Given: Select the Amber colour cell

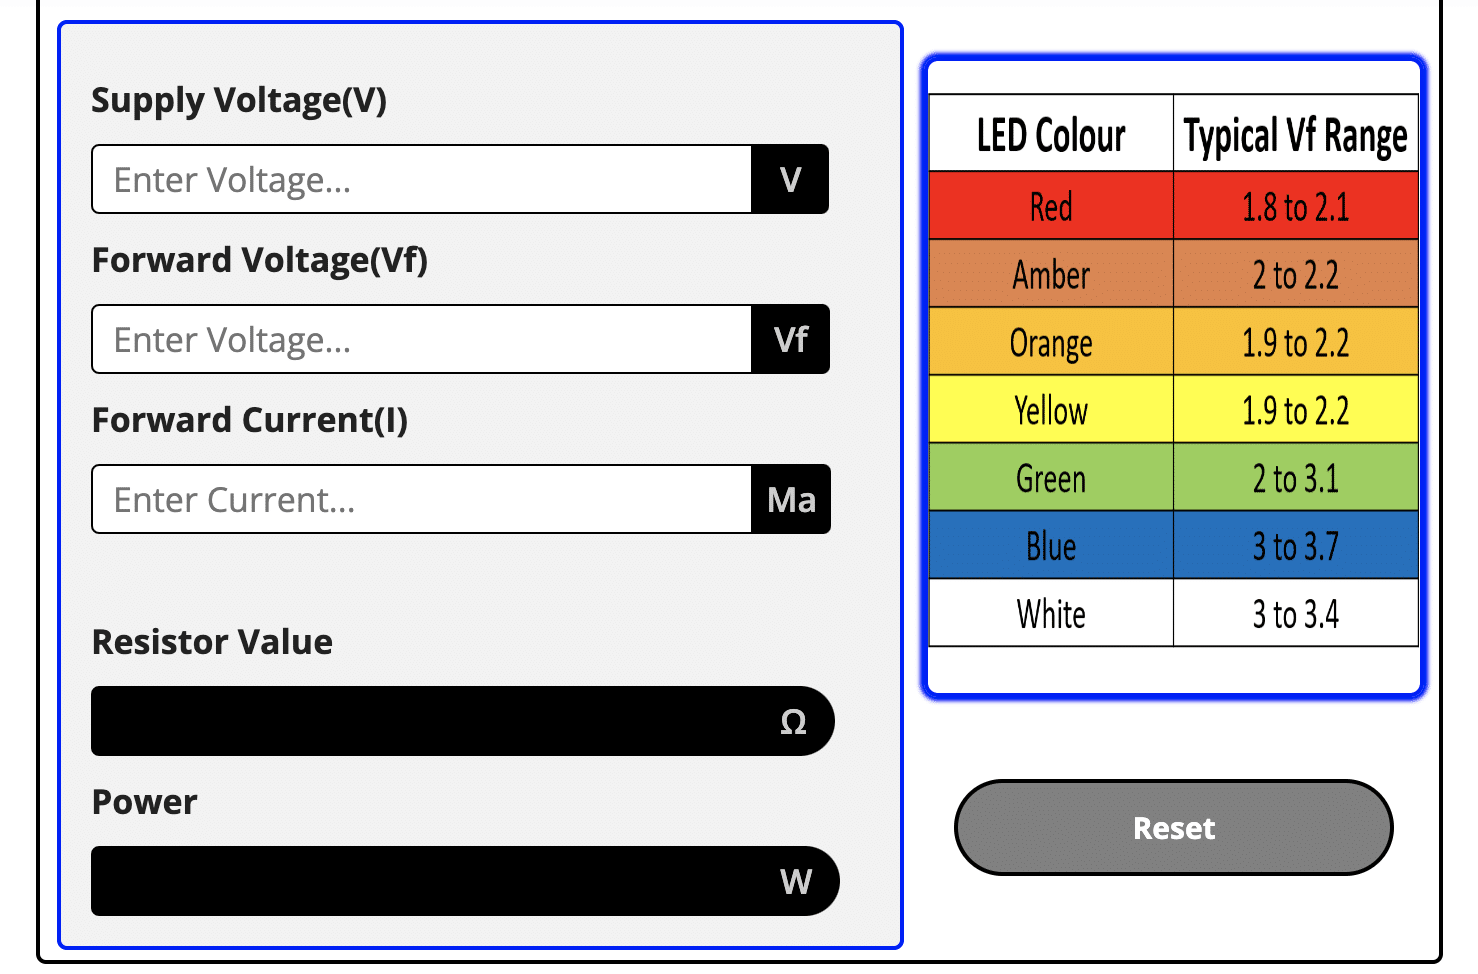Looking at the screenshot, I should coord(1051,274).
